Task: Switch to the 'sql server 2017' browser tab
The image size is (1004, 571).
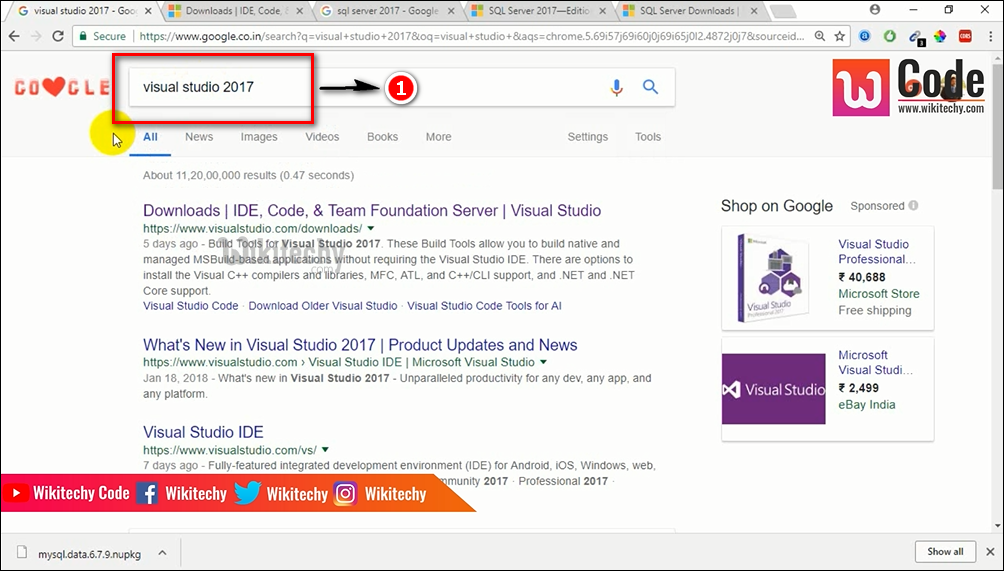Action: pyautogui.click(x=386, y=11)
